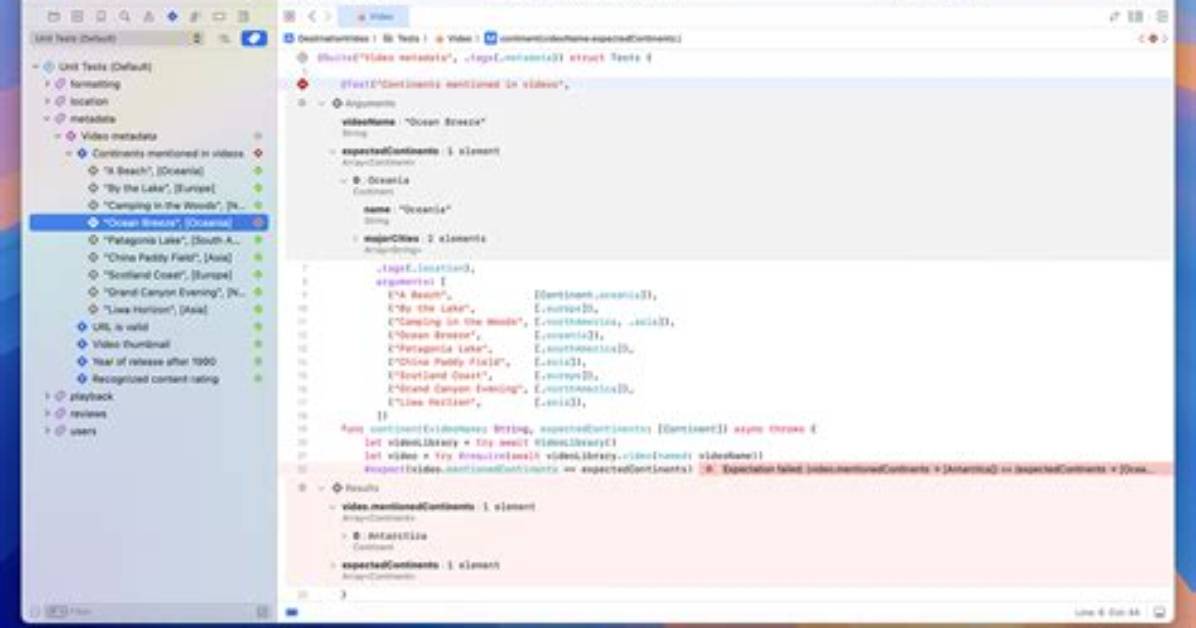Viewport: 1196px width, 628px height.
Task: Open the Debug navigator icon
Action: (x=195, y=16)
